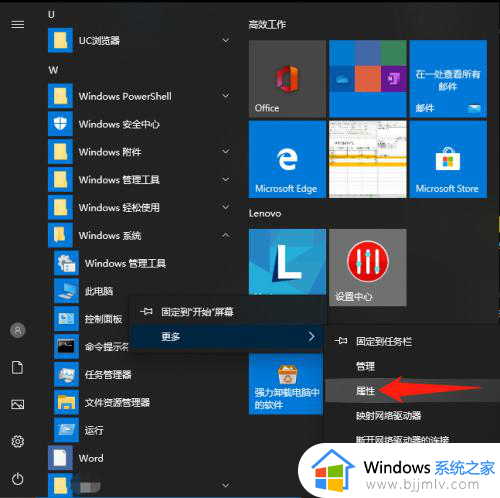The width and height of the screenshot is (500, 498).
Task: Expand Windows 管理工具 folder chevron
Action: [226, 180]
